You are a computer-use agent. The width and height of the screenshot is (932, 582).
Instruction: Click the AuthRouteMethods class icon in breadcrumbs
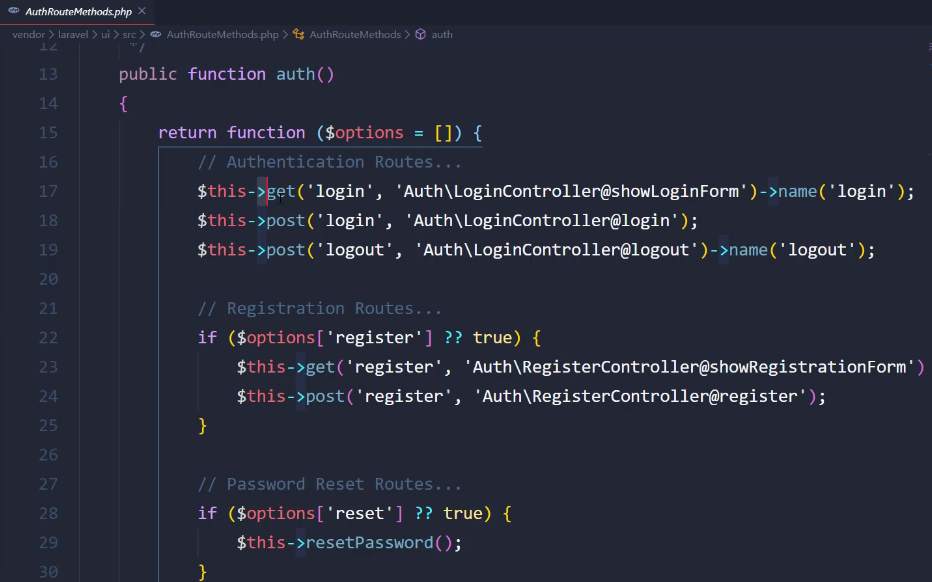click(299, 34)
